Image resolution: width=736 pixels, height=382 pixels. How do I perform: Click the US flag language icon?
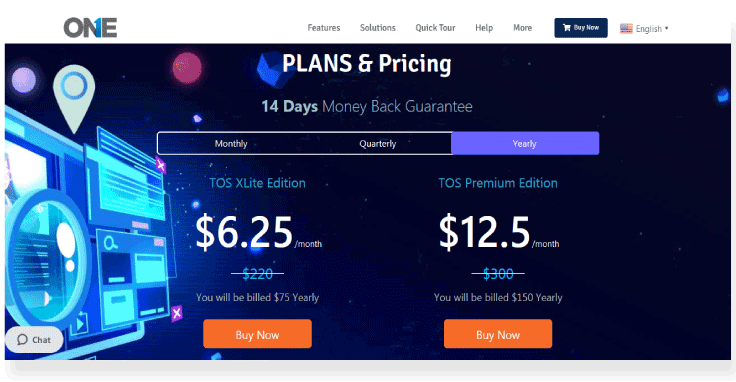[626, 29]
